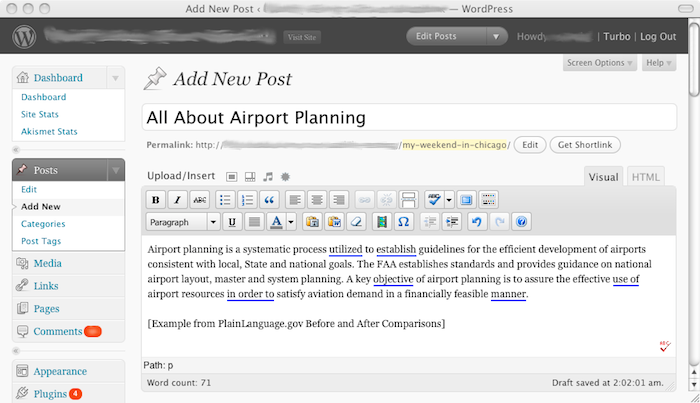
Task: Align text right
Action: click(x=339, y=200)
